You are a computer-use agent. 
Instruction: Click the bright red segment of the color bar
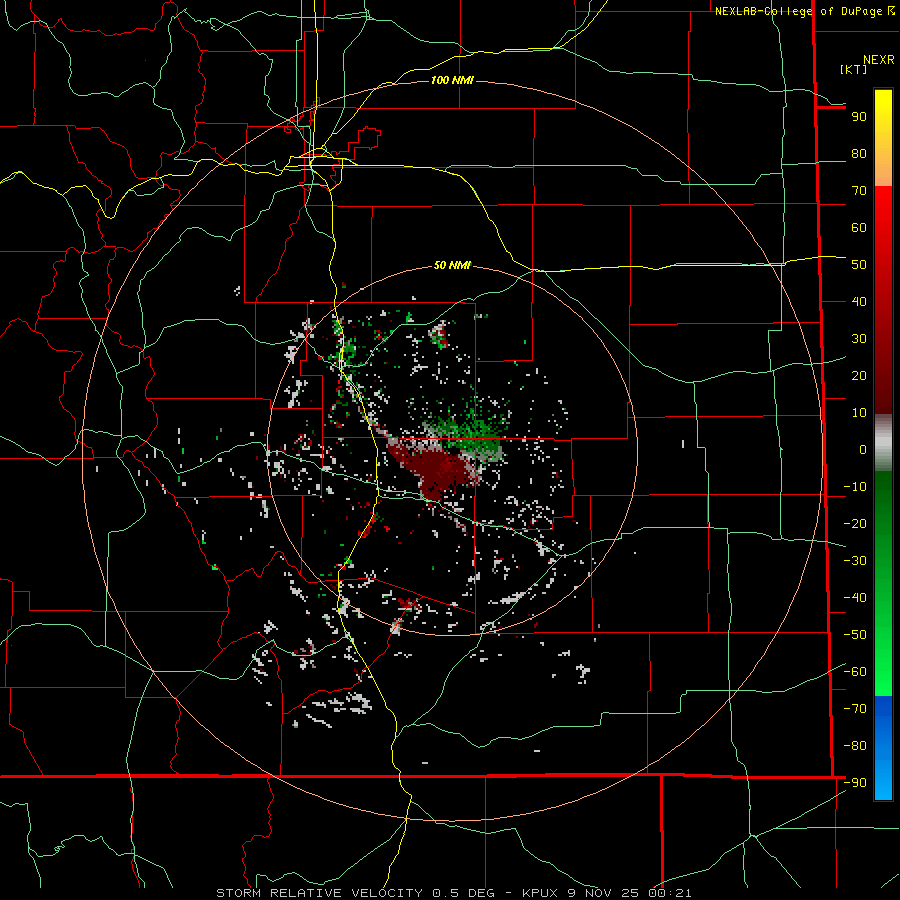883,212
